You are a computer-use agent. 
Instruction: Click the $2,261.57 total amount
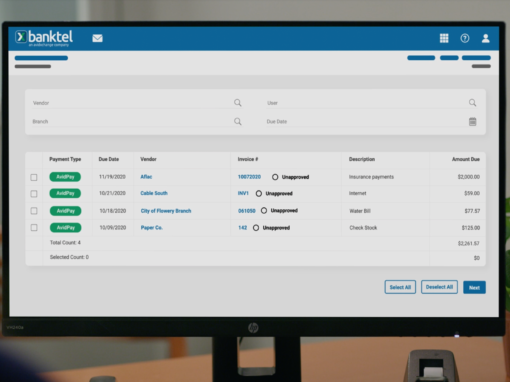click(468, 243)
